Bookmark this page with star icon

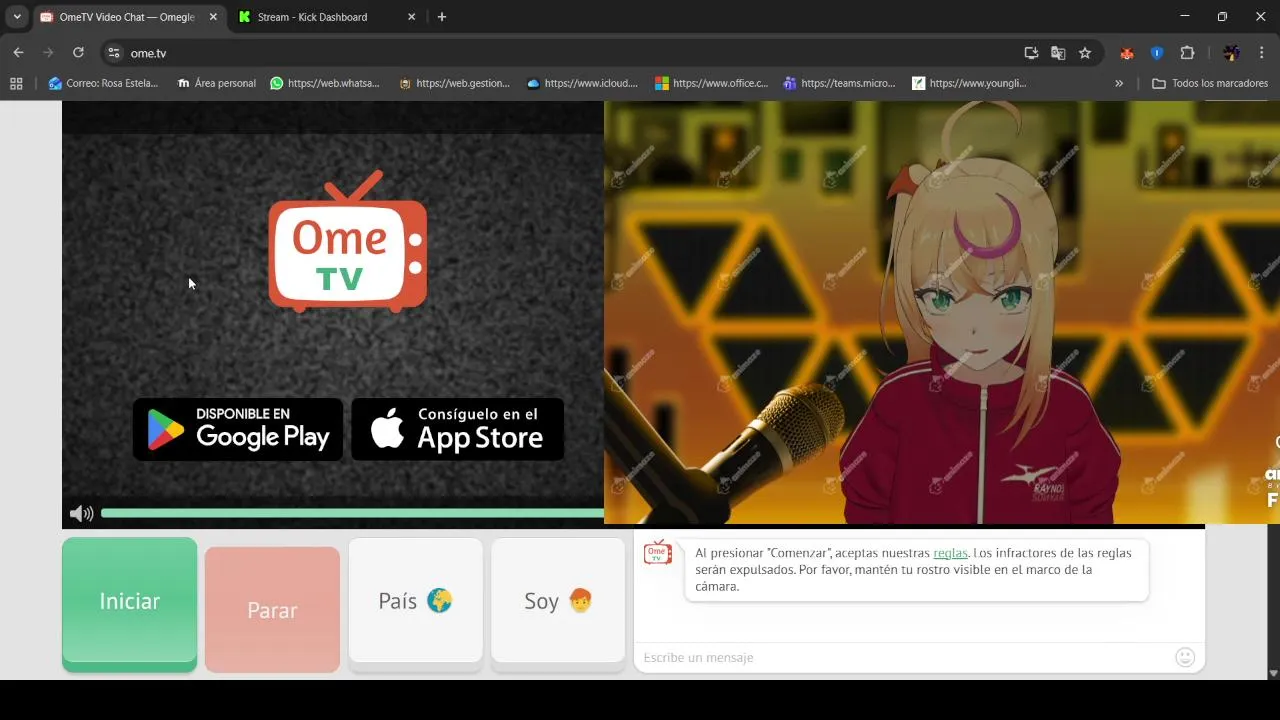pos(1085,53)
